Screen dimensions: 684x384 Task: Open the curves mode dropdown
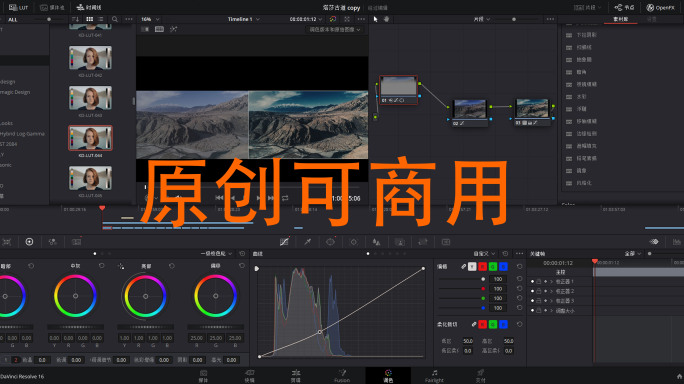click(484, 254)
